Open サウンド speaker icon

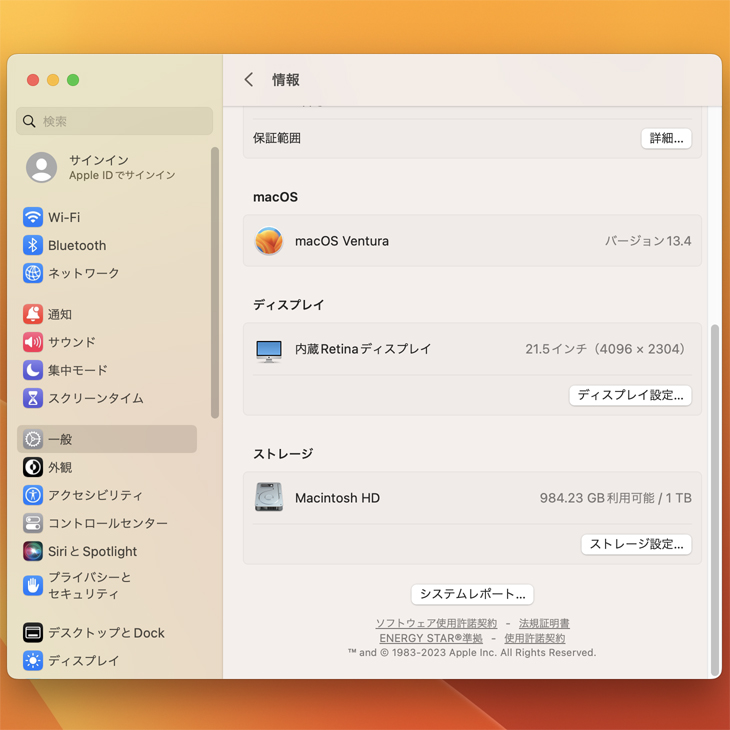(x=33, y=342)
